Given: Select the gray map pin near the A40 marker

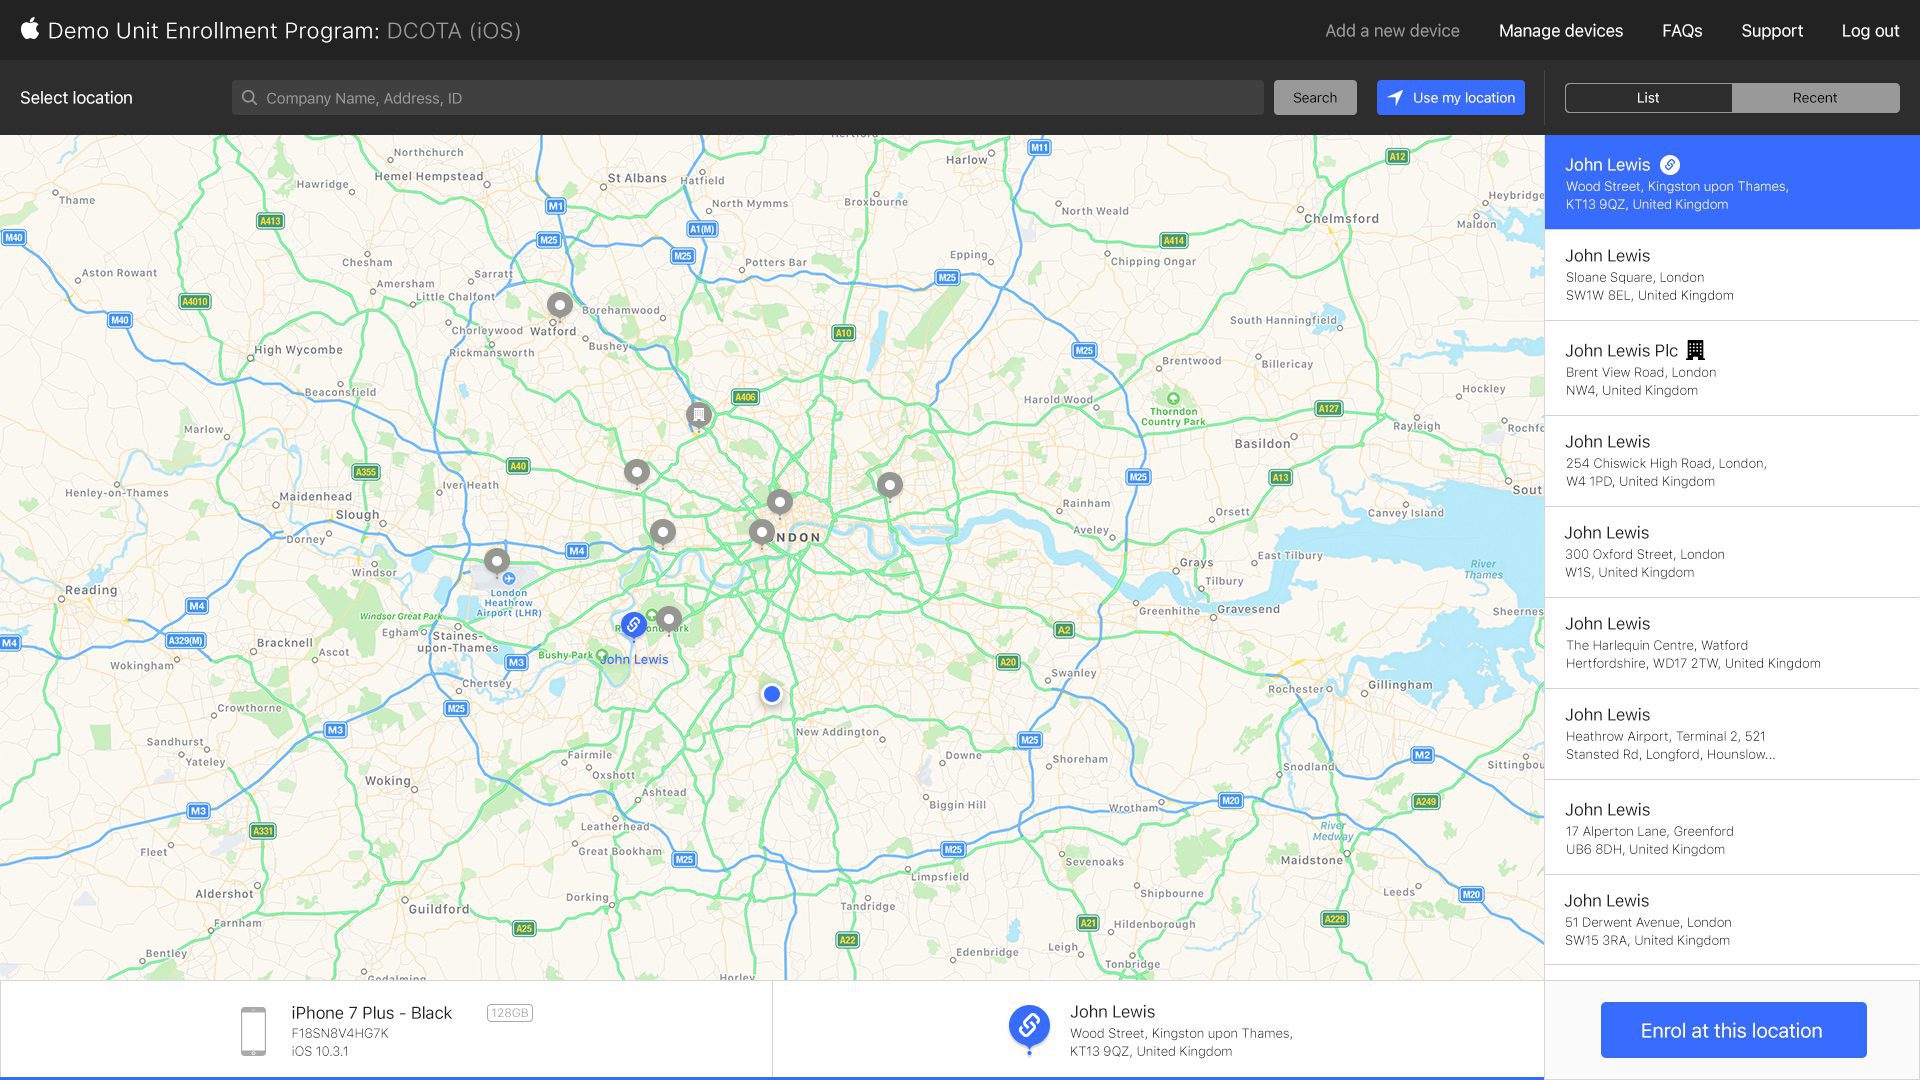Looking at the screenshot, I should pyautogui.click(x=637, y=472).
